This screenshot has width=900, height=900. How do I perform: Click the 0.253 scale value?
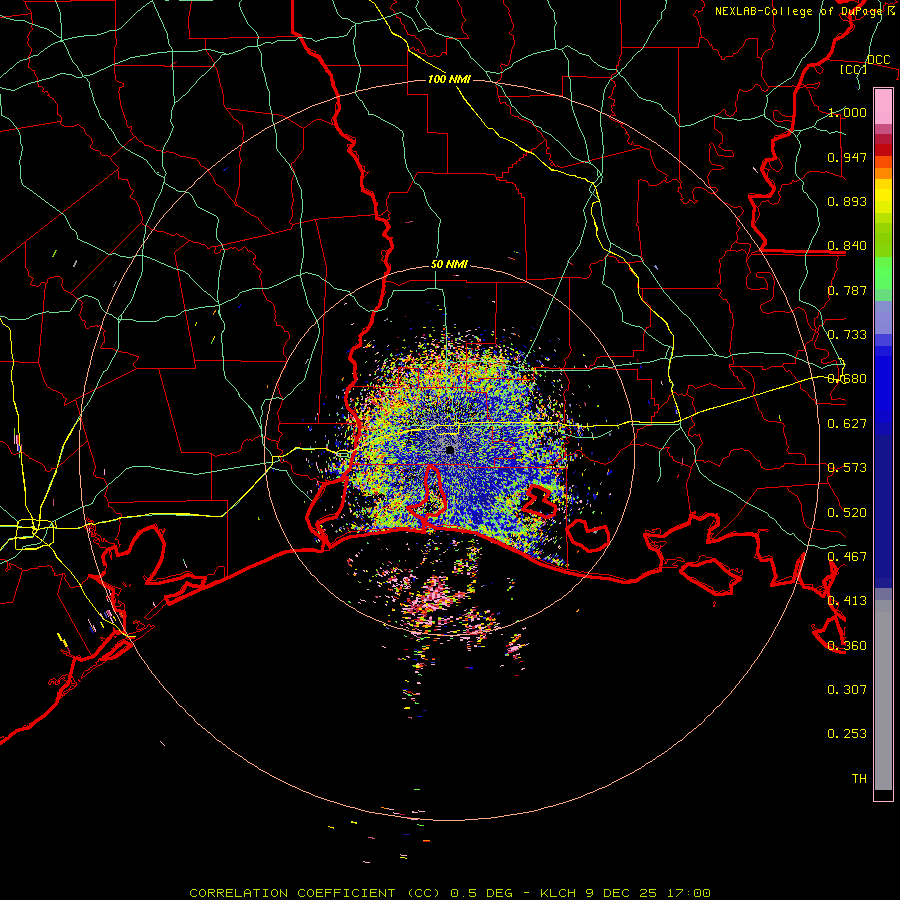coord(847,734)
